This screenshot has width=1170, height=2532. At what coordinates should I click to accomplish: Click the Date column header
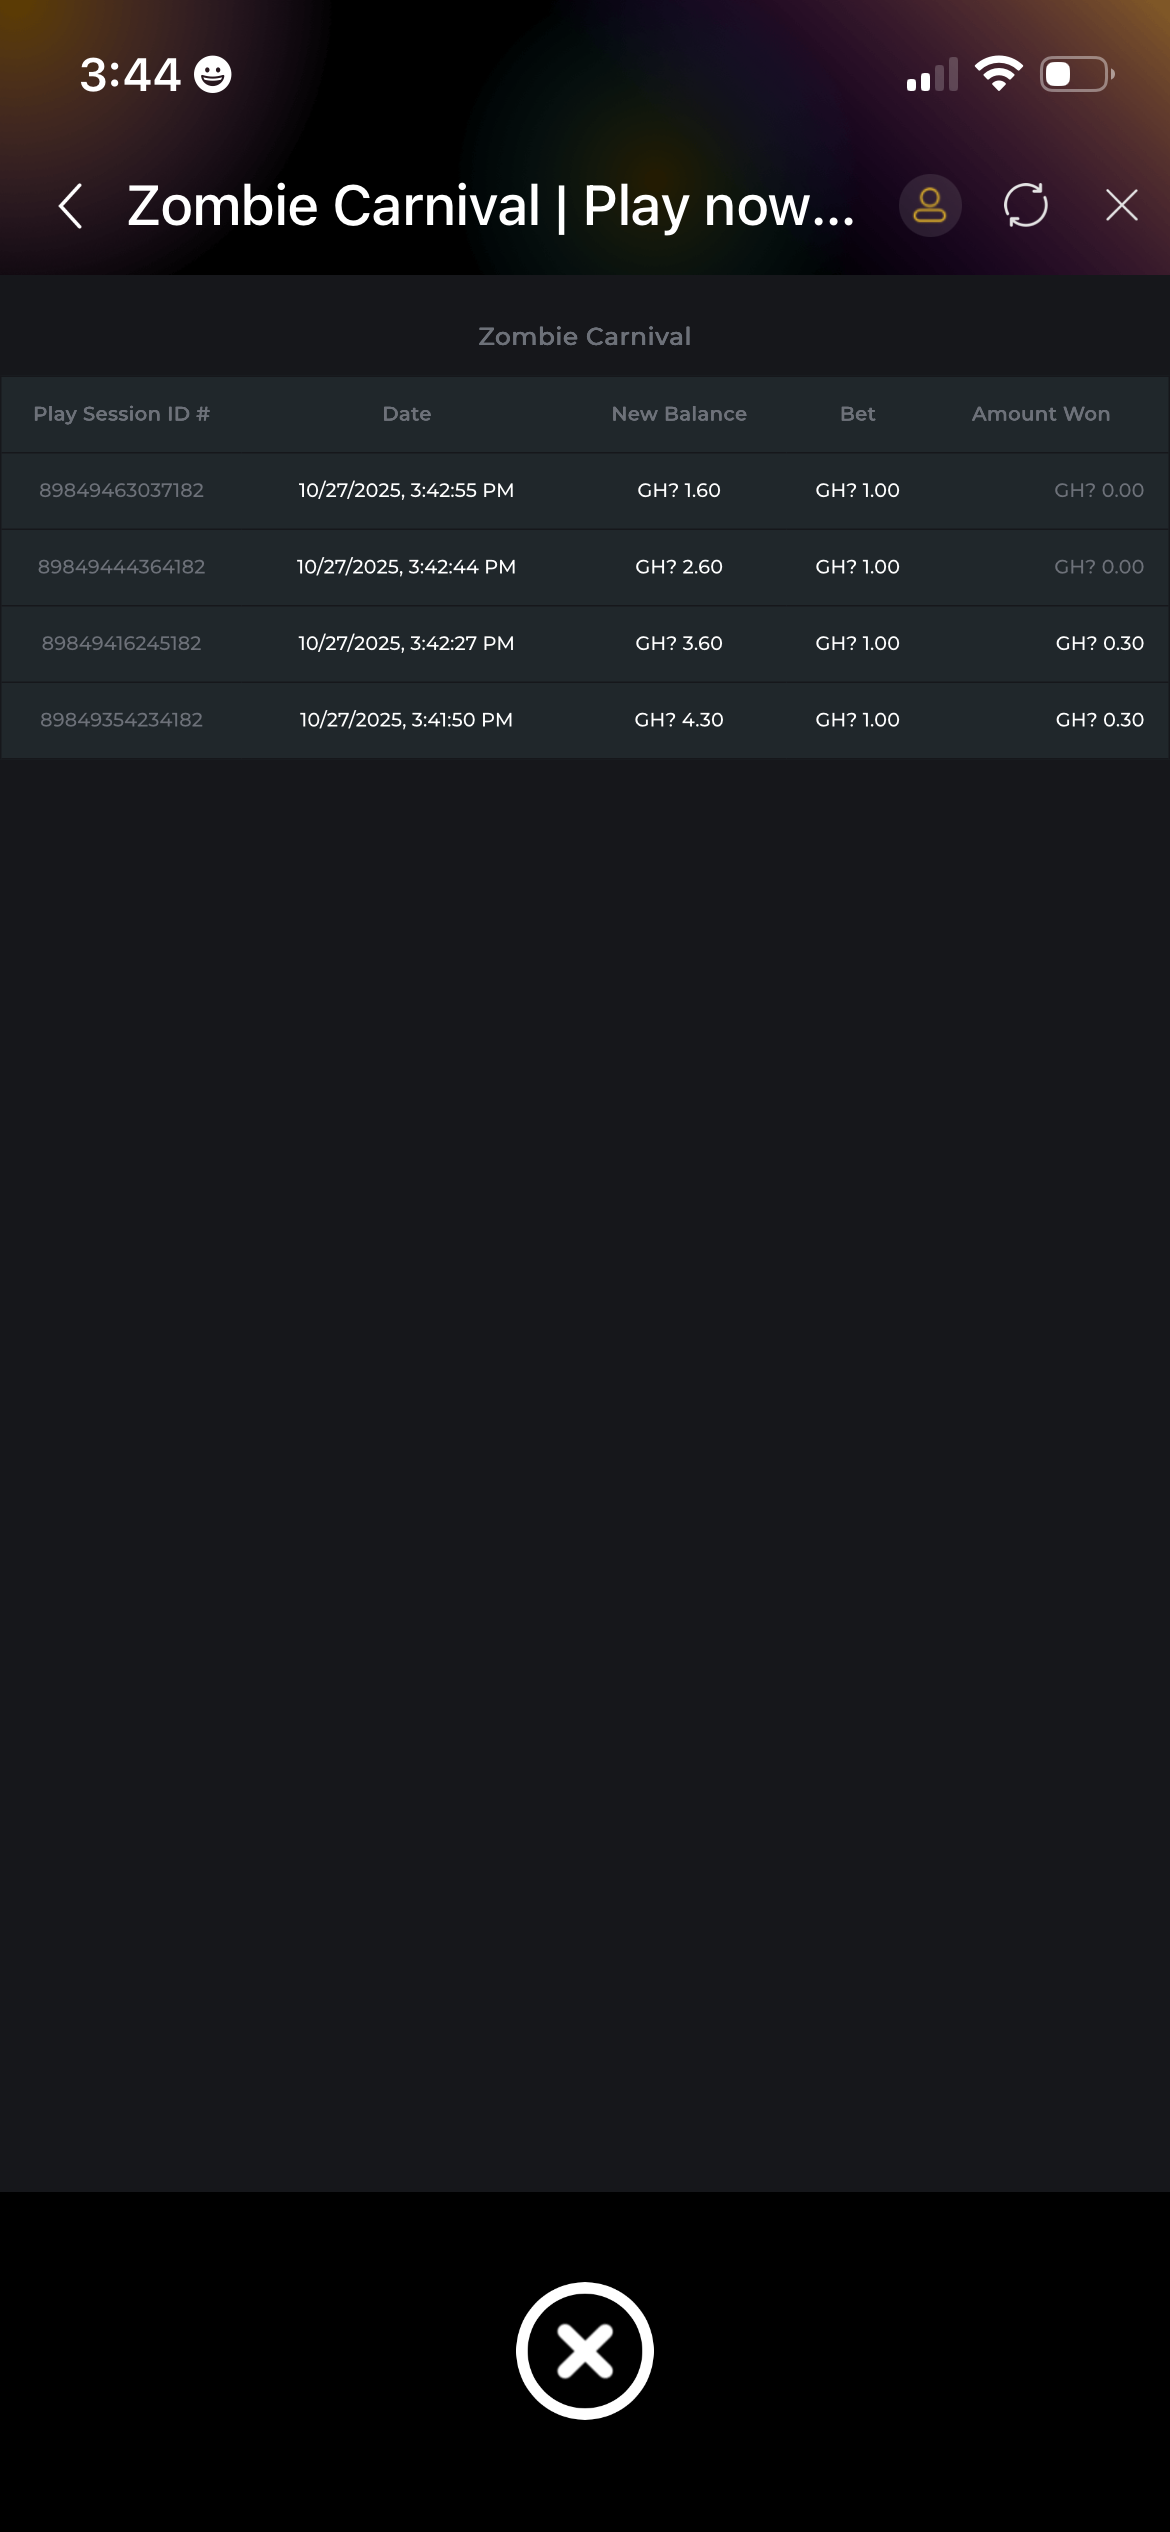click(406, 414)
